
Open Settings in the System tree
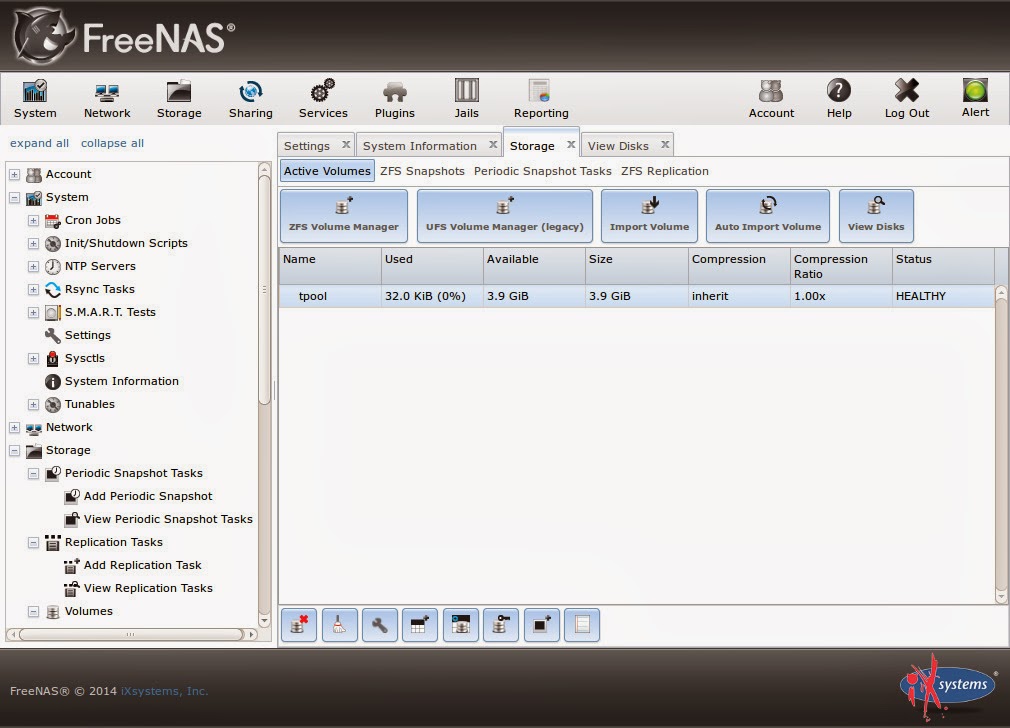[78, 335]
